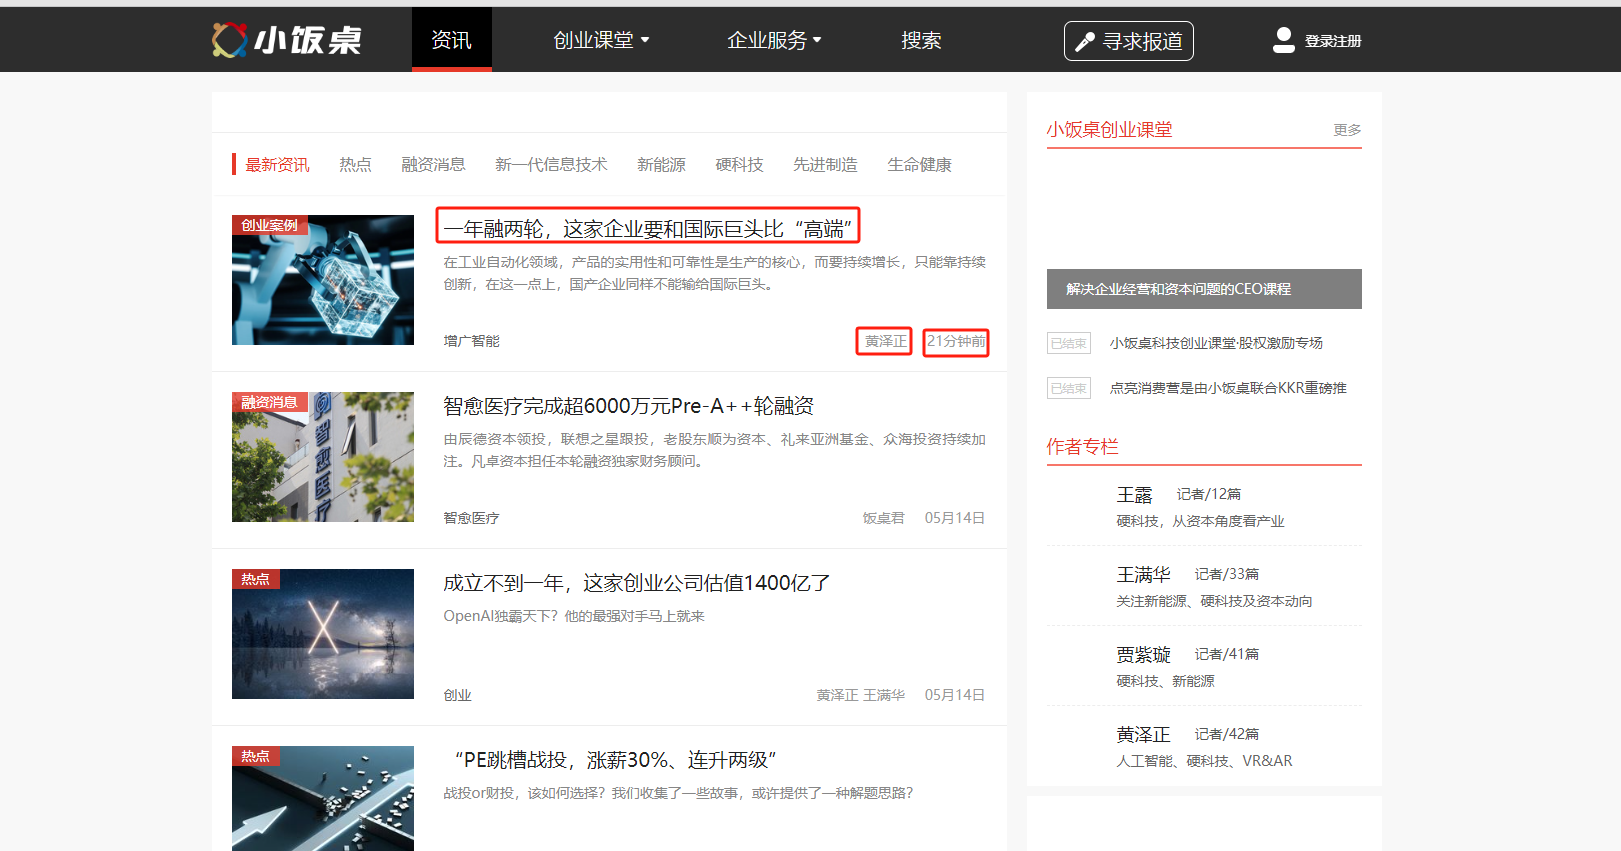Click 05月14日 date on 智愈医疗 article

coord(955,518)
